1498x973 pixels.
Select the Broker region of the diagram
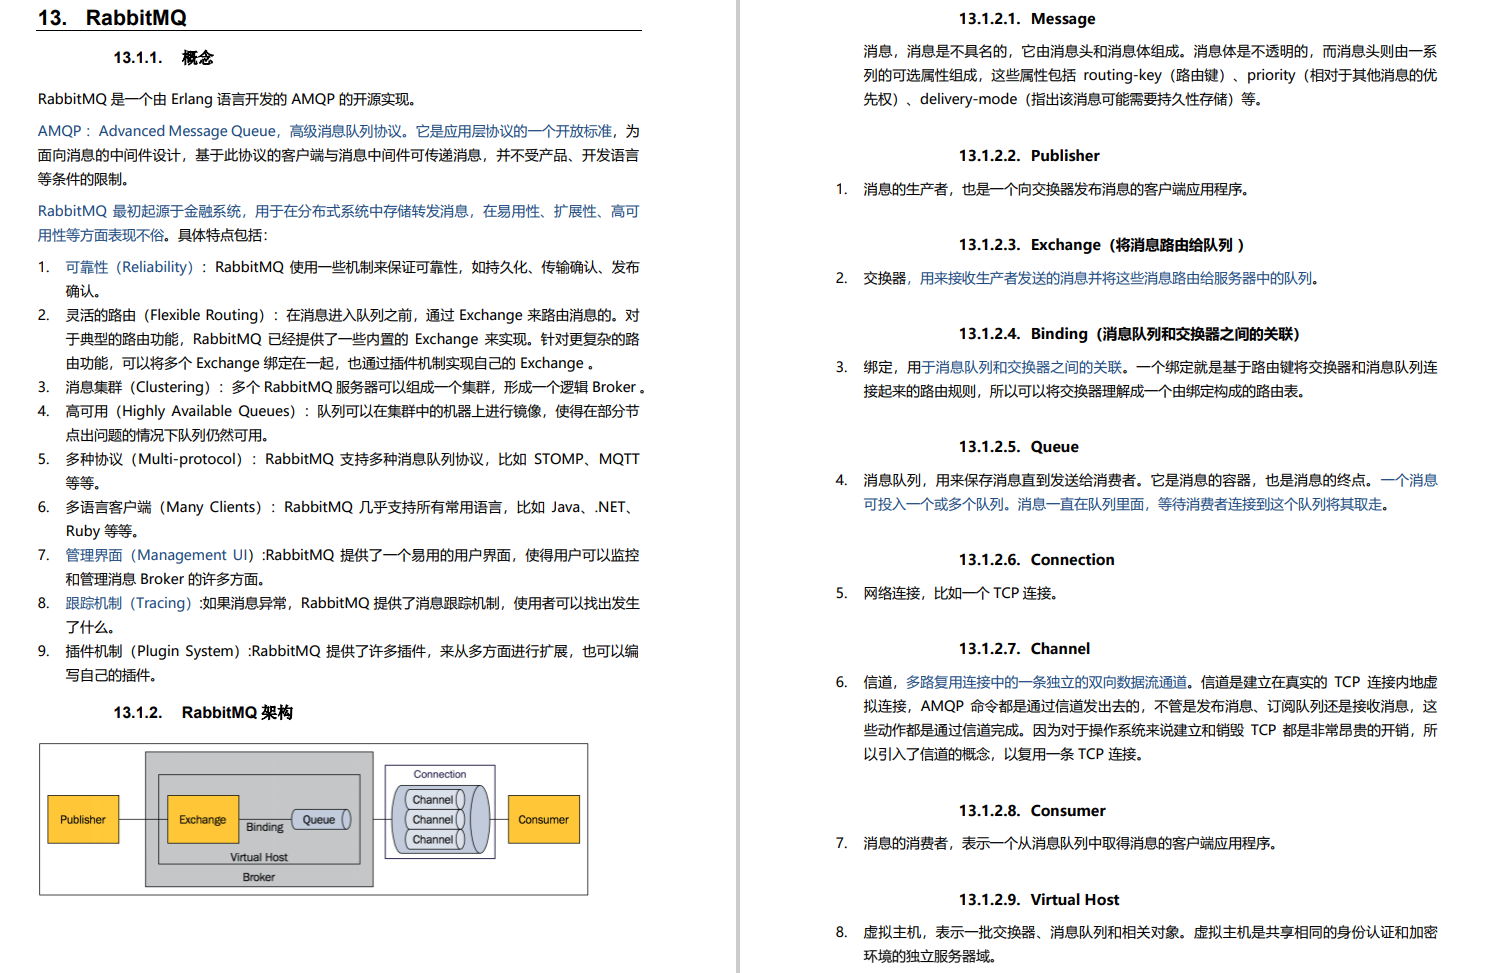point(259,877)
